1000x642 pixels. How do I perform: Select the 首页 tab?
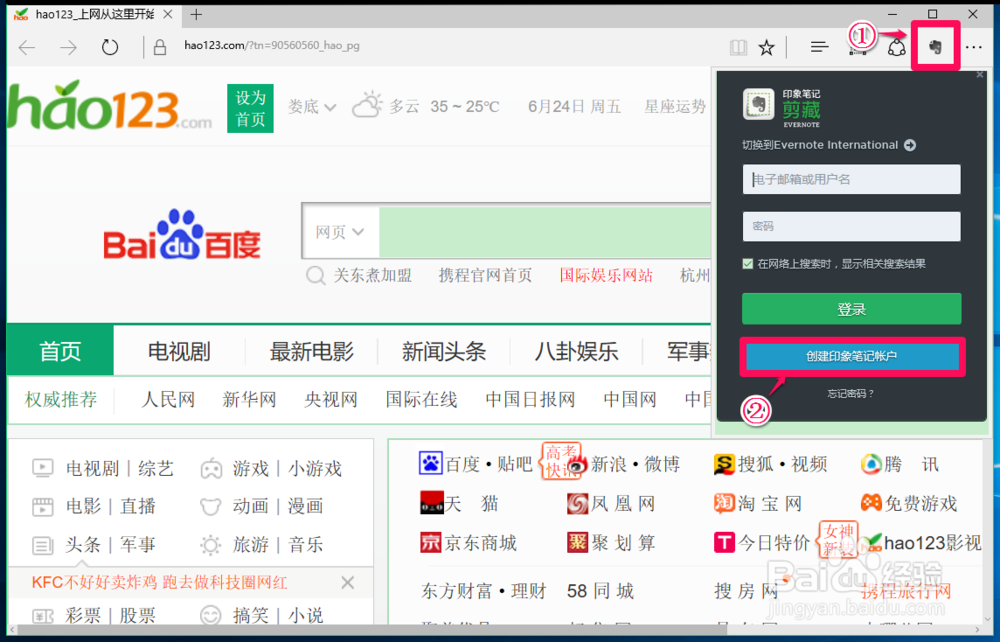click(x=61, y=351)
